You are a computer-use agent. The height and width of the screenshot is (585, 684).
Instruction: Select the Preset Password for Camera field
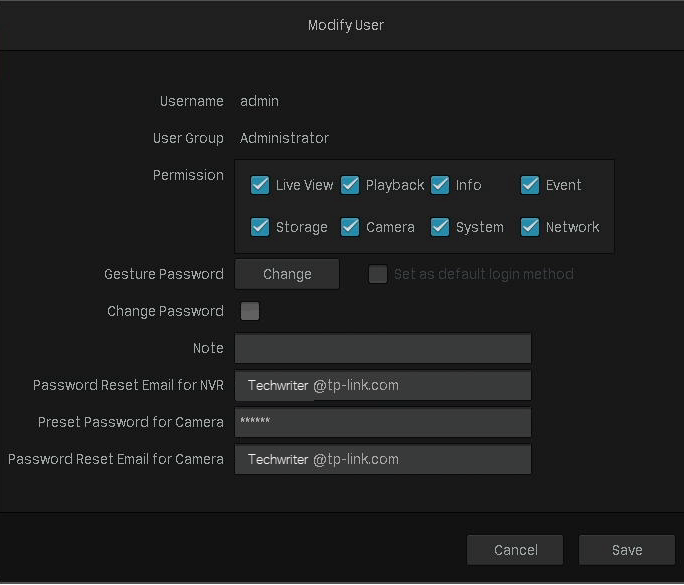pos(383,422)
